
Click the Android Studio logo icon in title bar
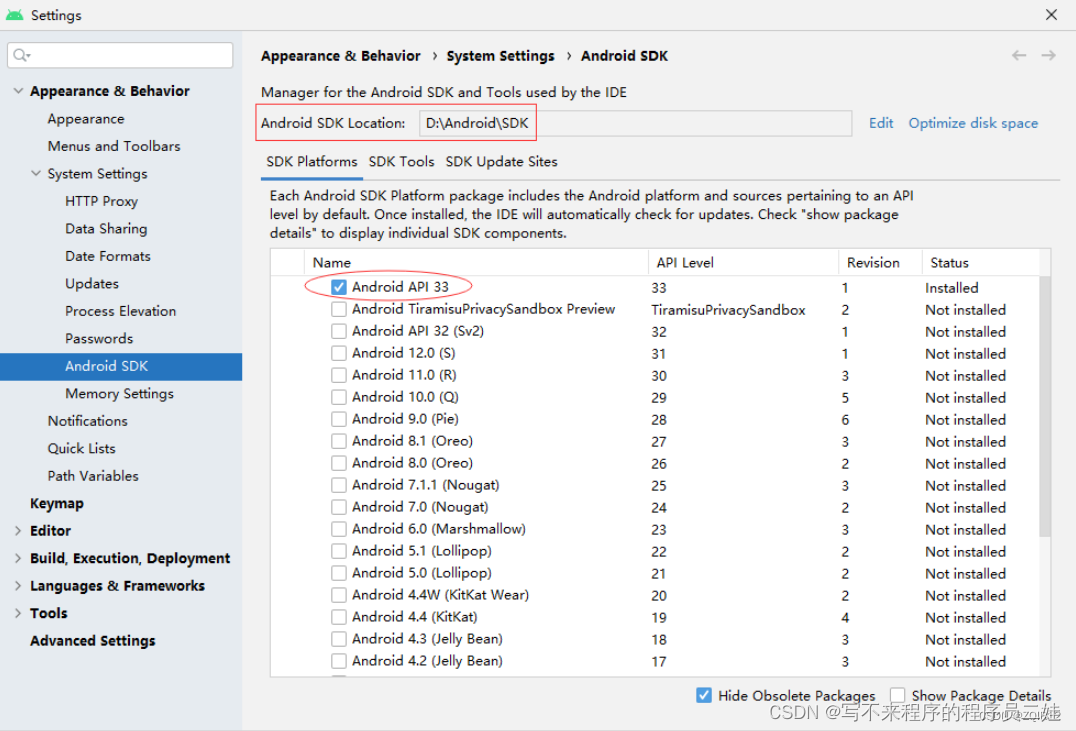(x=14, y=14)
